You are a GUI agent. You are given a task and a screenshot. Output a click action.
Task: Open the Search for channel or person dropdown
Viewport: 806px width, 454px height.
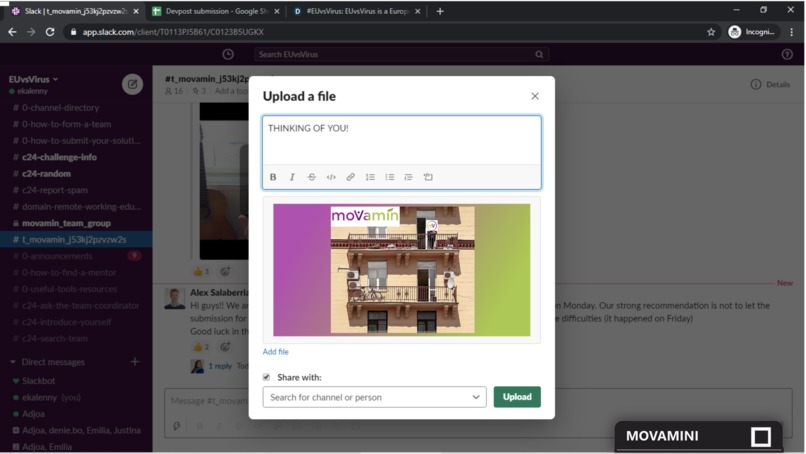374,397
